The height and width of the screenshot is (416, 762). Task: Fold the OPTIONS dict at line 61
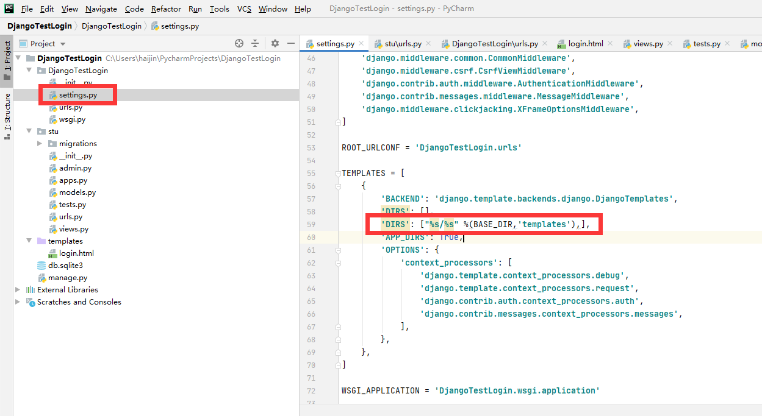coord(338,250)
